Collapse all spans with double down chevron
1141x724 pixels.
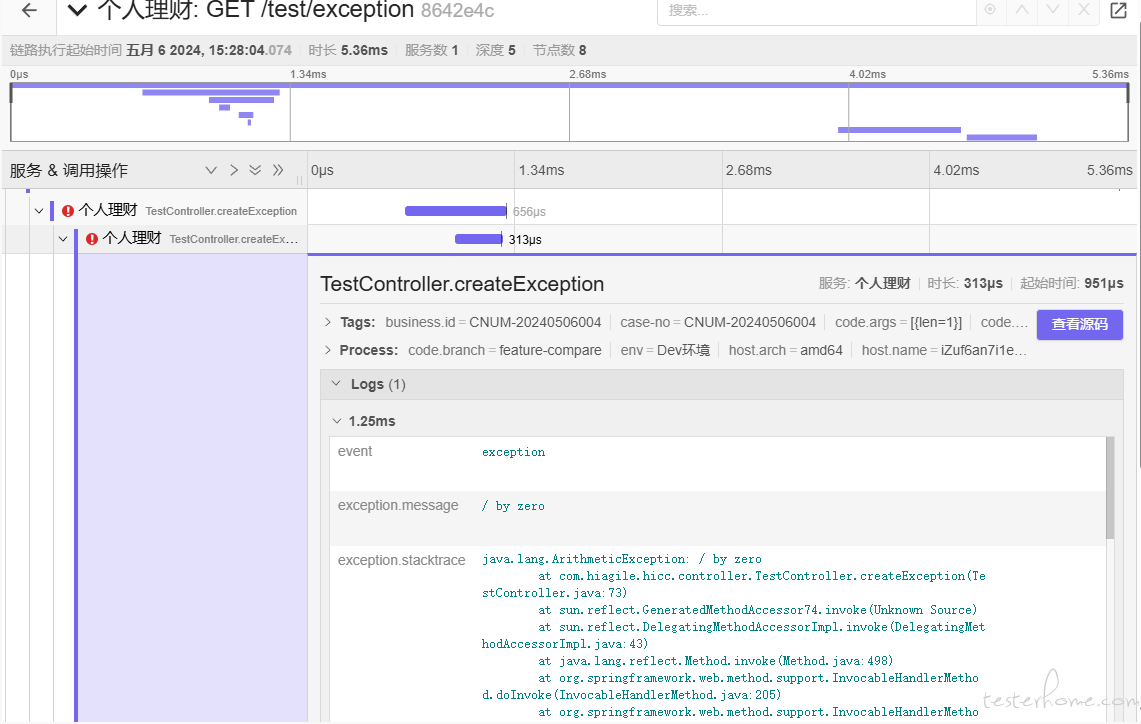click(x=255, y=170)
